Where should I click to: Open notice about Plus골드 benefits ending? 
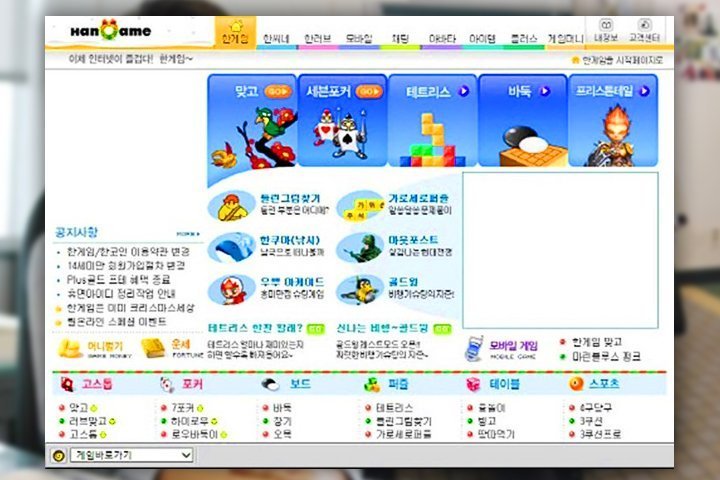pyautogui.click(x=118, y=280)
